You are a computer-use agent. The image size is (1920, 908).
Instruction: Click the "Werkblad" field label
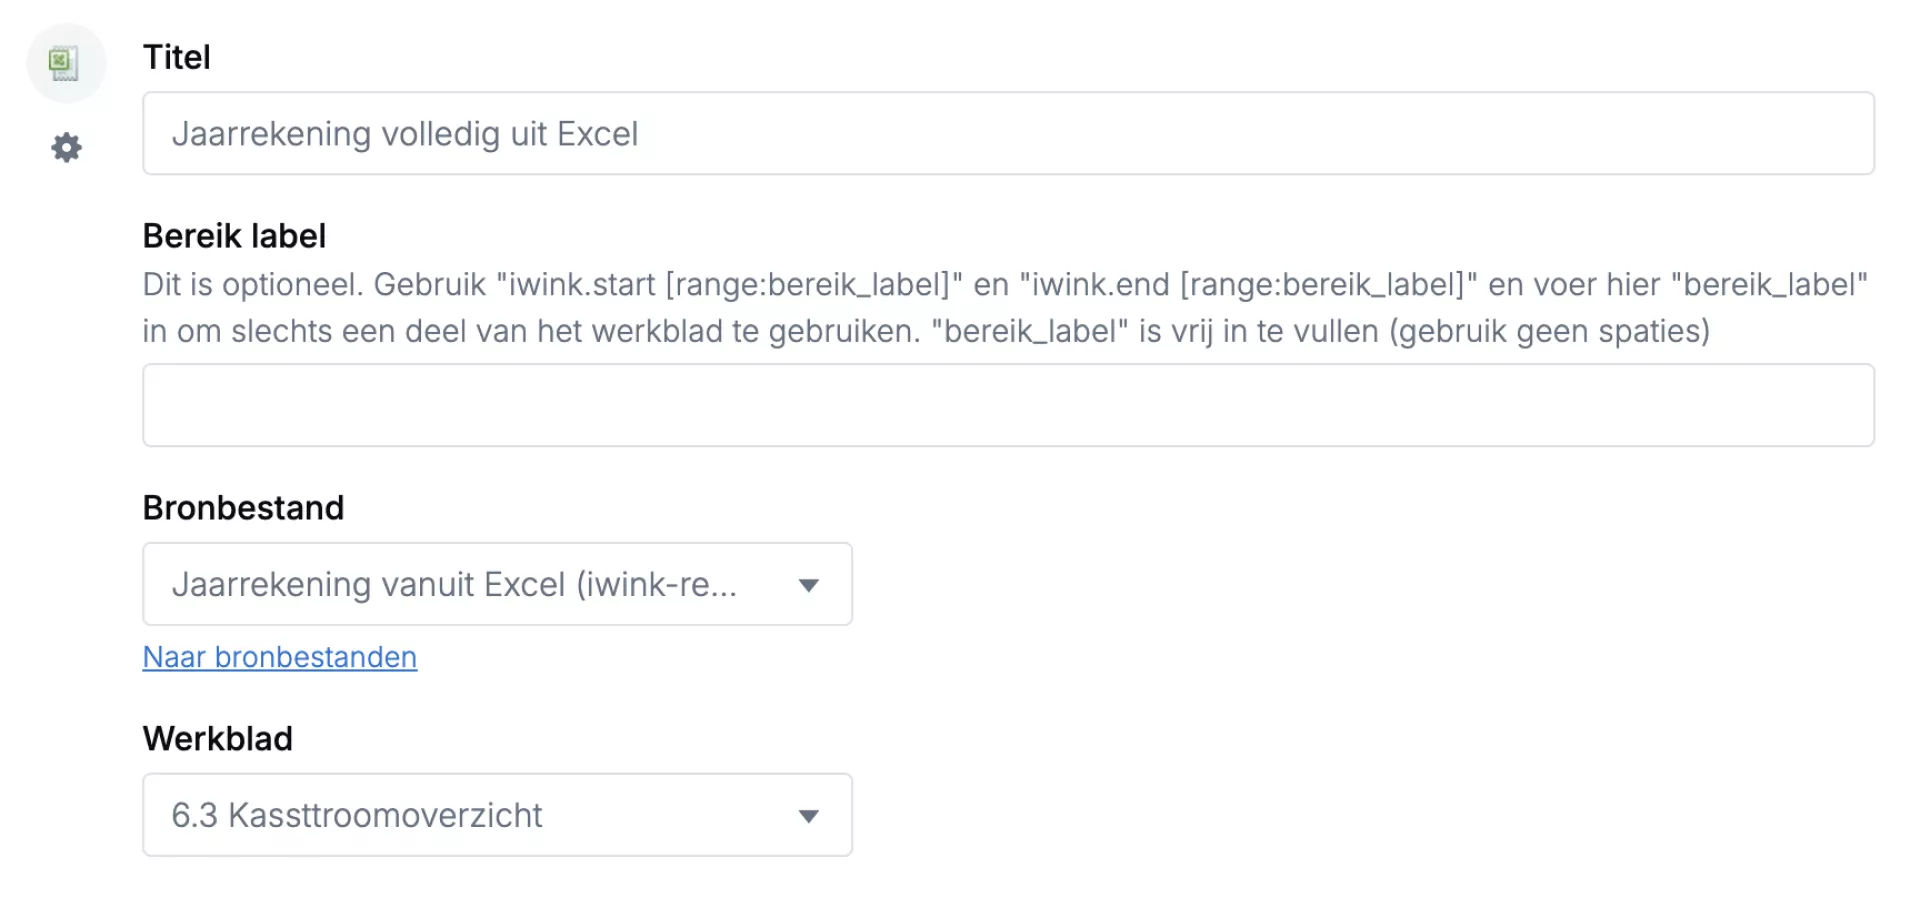[x=218, y=739]
